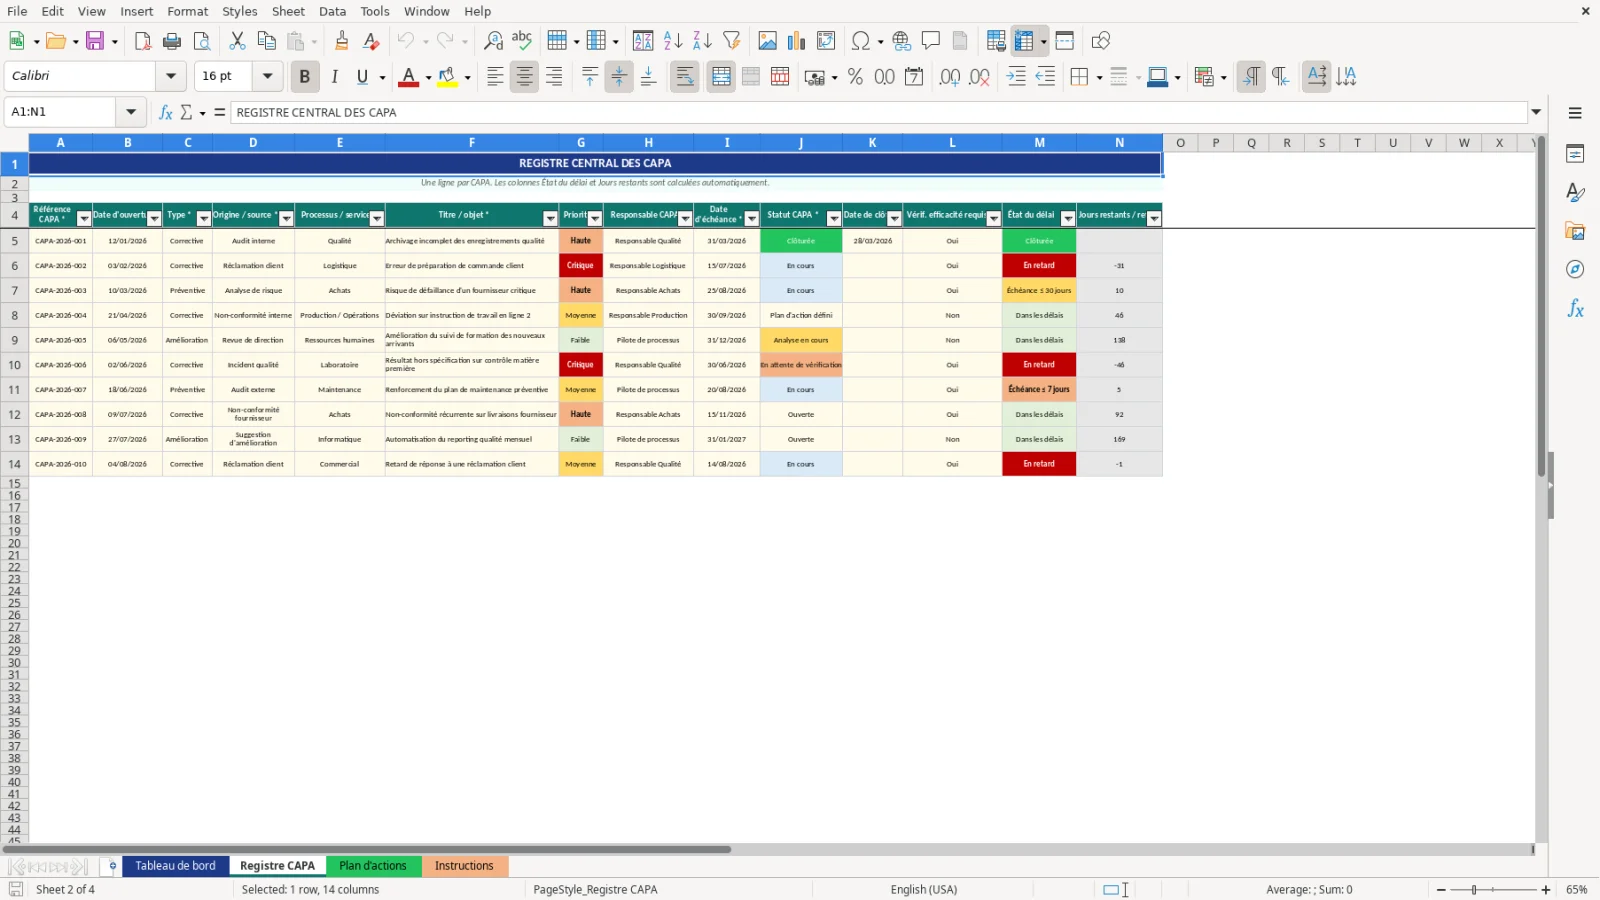Open the Sheet menu

coord(288,11)
